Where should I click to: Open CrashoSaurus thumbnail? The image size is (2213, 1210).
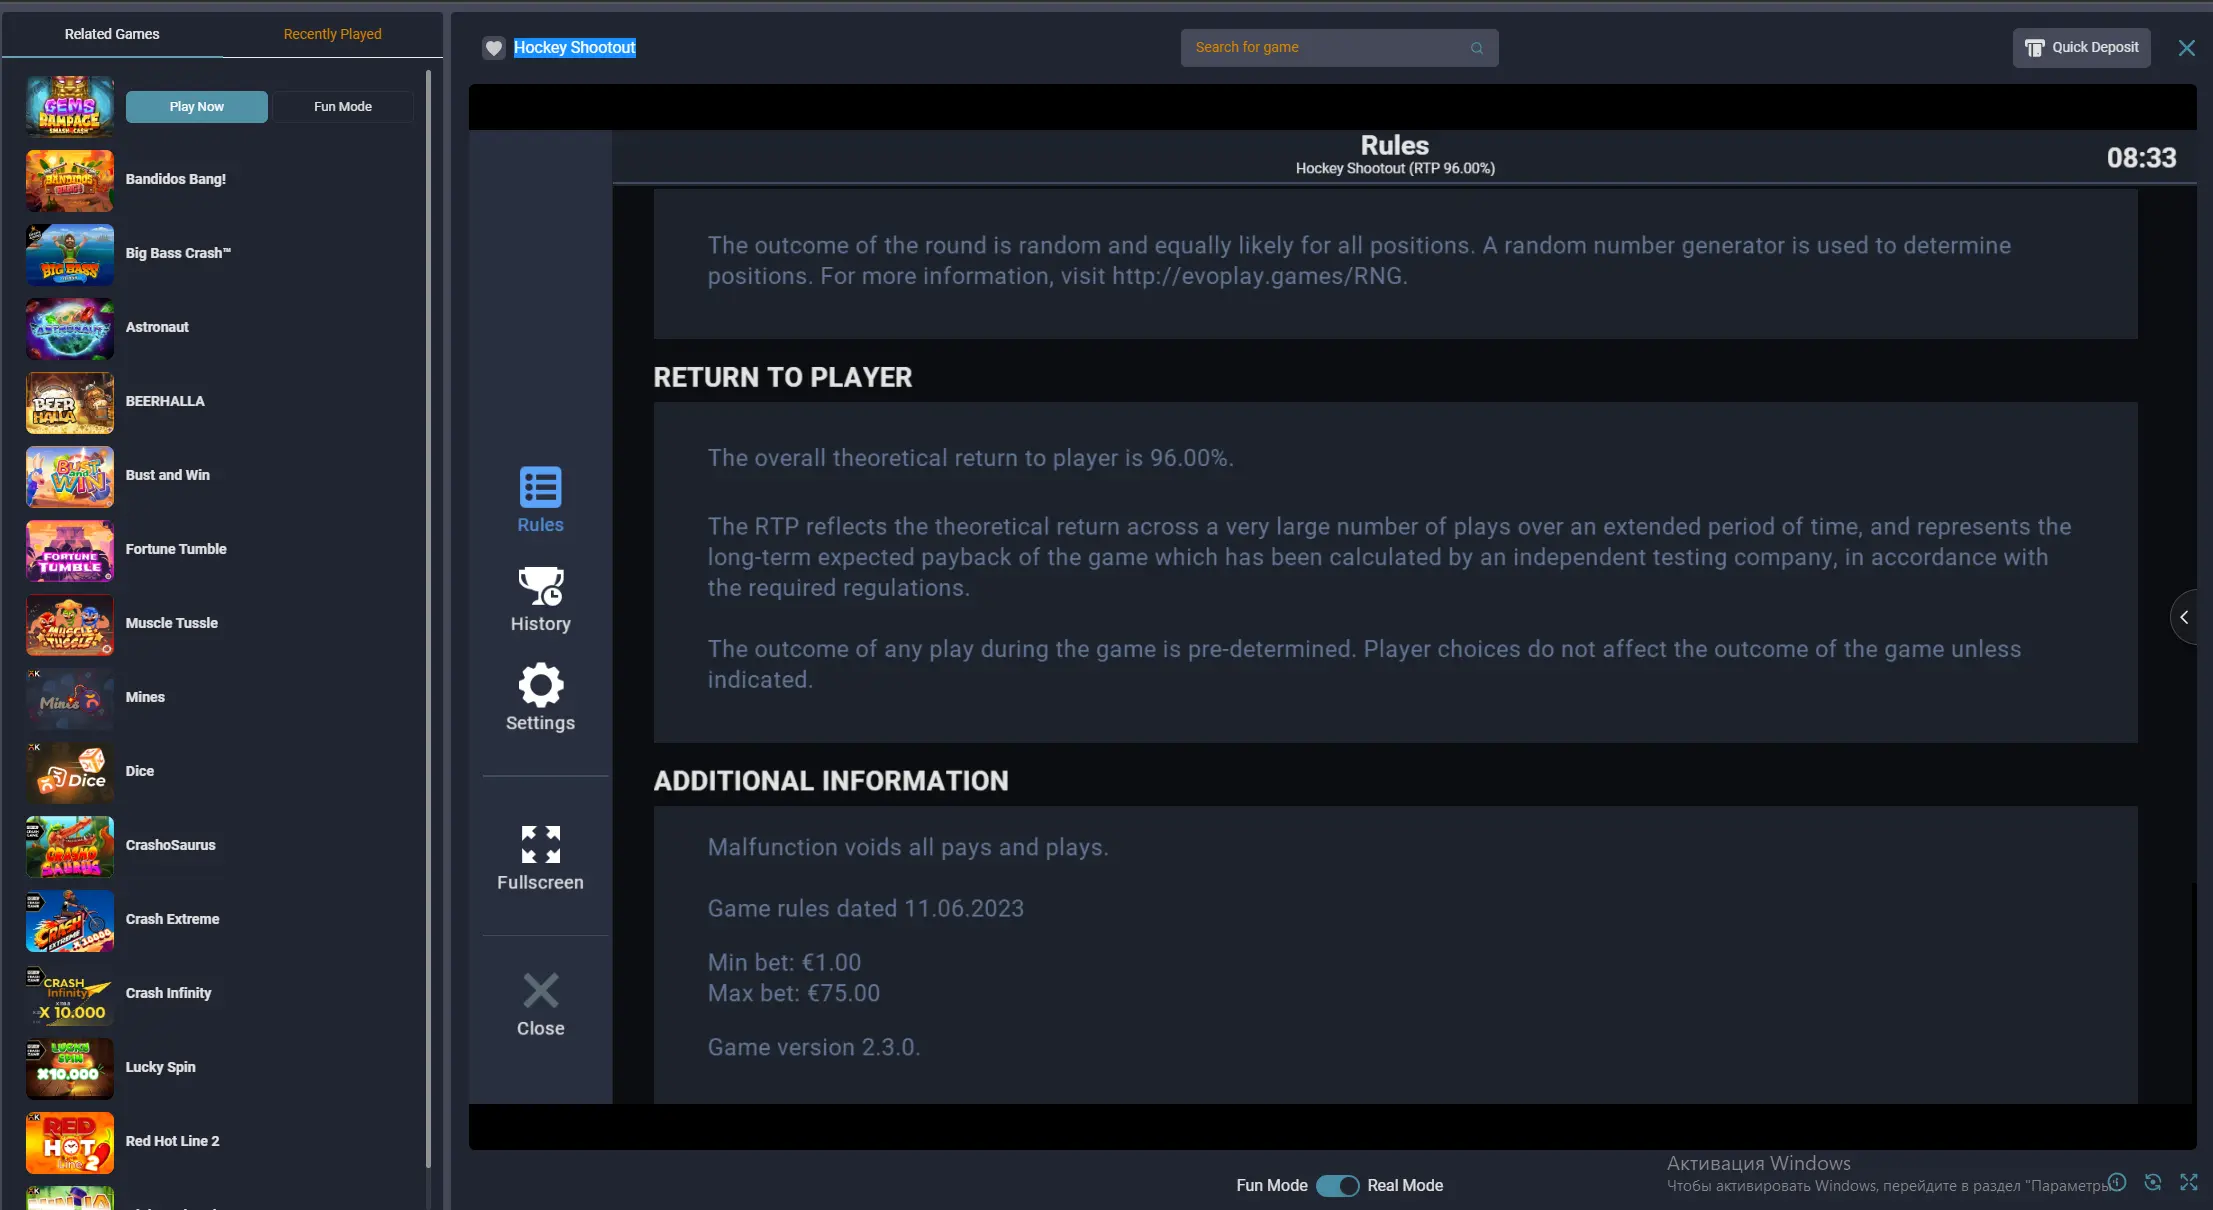70,846
